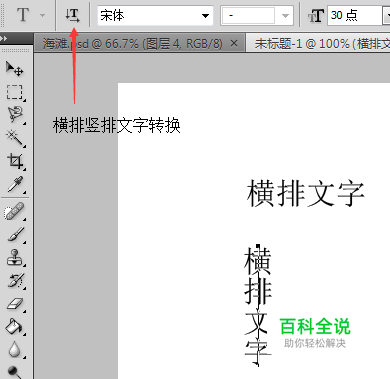The height and width of the screenshot is (379, 390).
Task: Close the 海滩.psd document tab
Action: (234, 43)
